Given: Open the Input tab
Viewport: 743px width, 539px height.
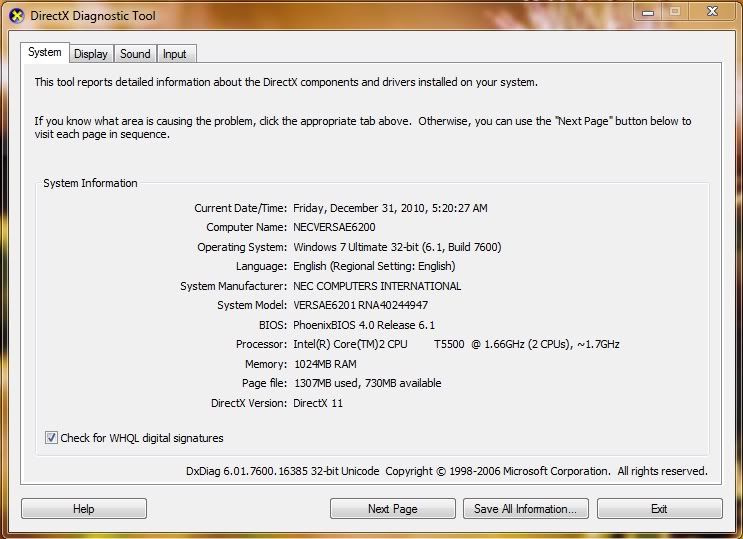Looking at the screenshot, I should coord(175,54).
